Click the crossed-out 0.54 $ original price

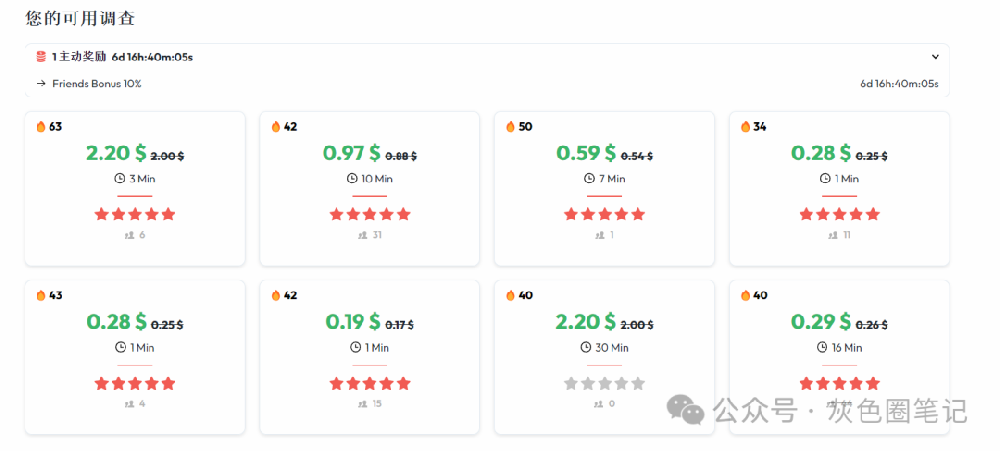(637, 156)
